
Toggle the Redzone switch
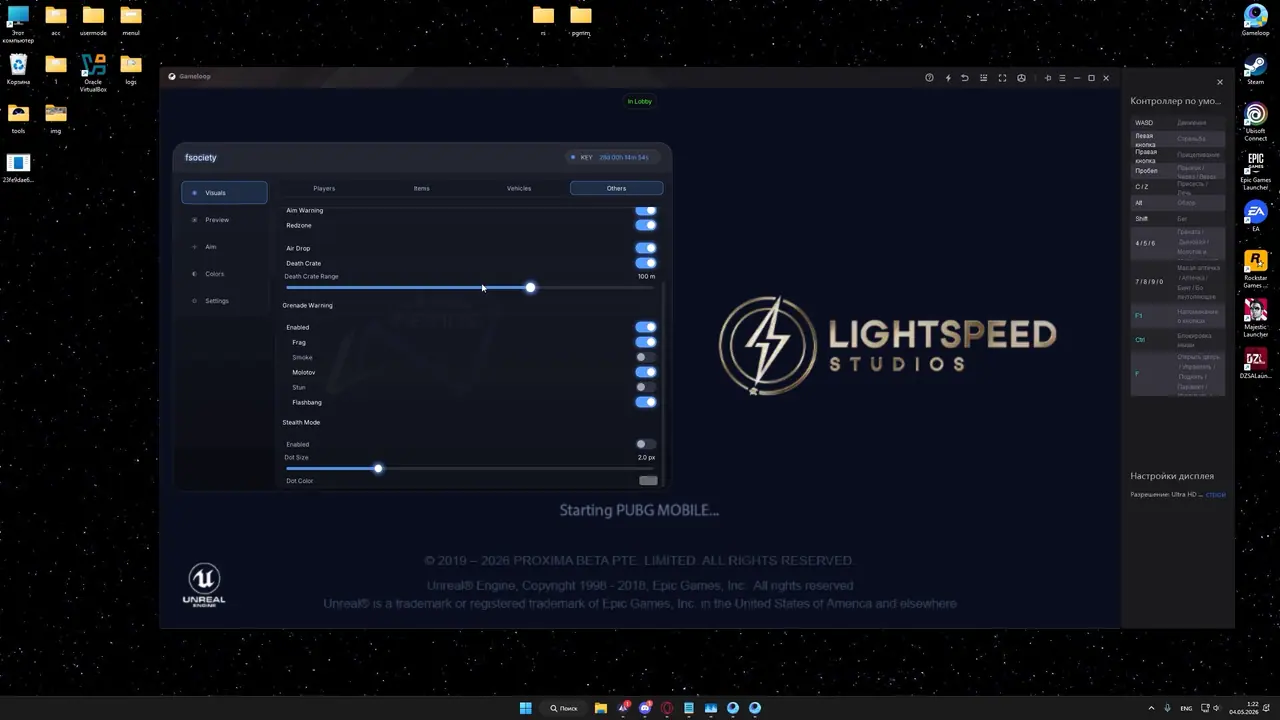[x=646, y=225]
